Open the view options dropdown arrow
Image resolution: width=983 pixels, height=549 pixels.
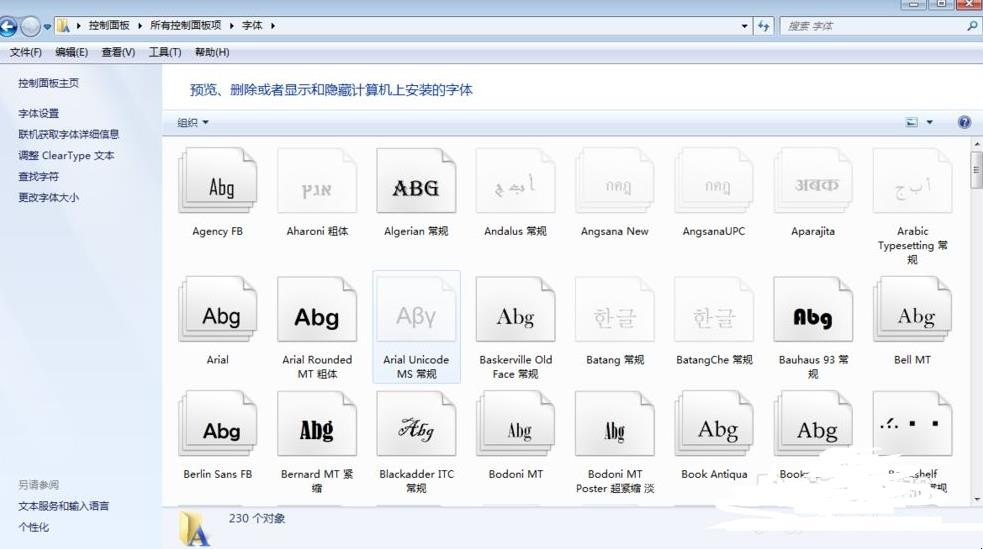(x=929, y=123)
